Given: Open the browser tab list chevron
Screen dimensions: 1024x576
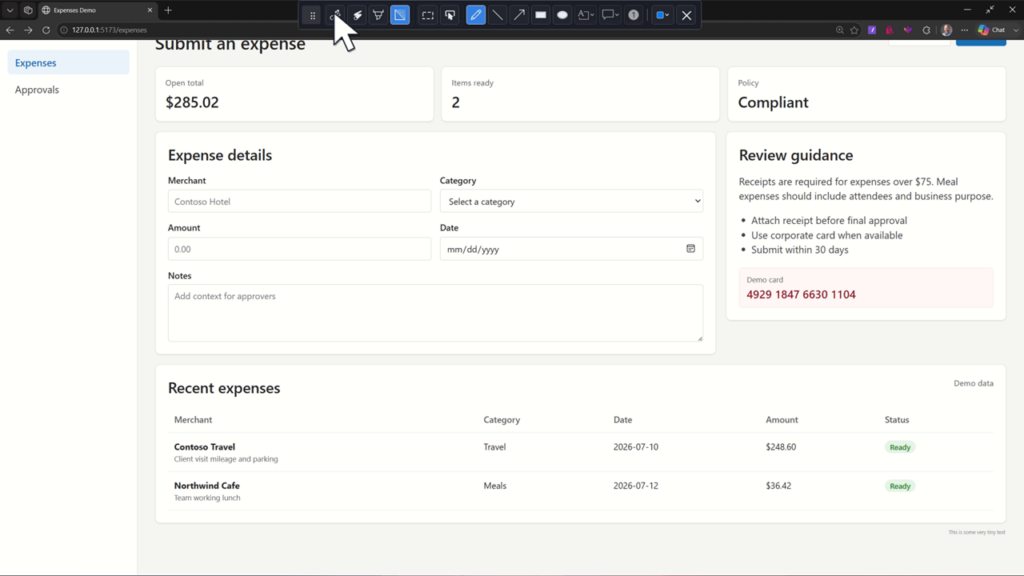Looking at the screenshot, I should point(10,10).
